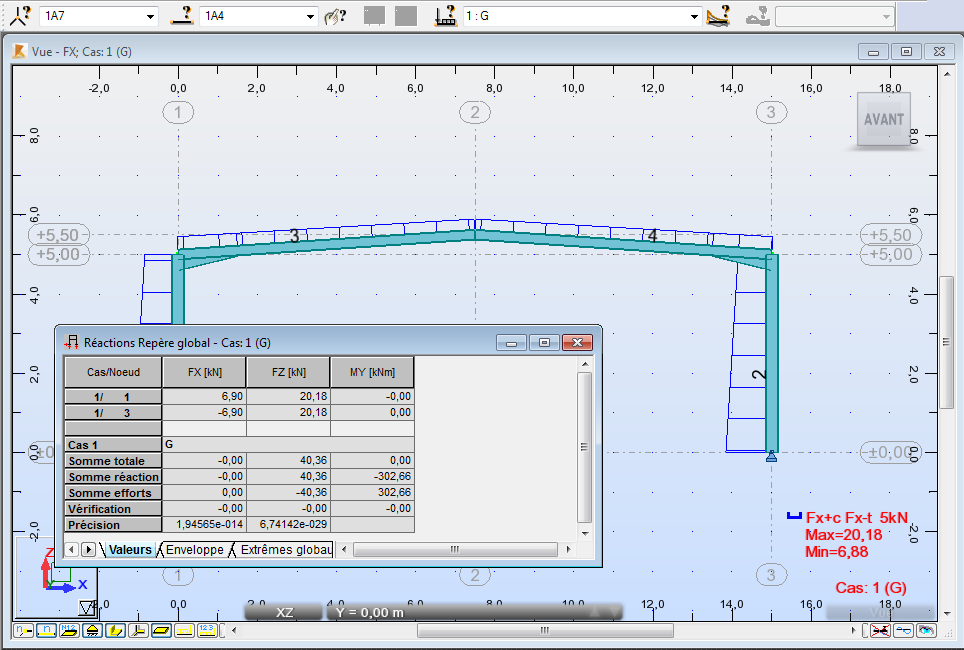Click tab scroll right arrow in Réactions
The height and width of the screenshot is (650, 964).
[x=89, y=550]
